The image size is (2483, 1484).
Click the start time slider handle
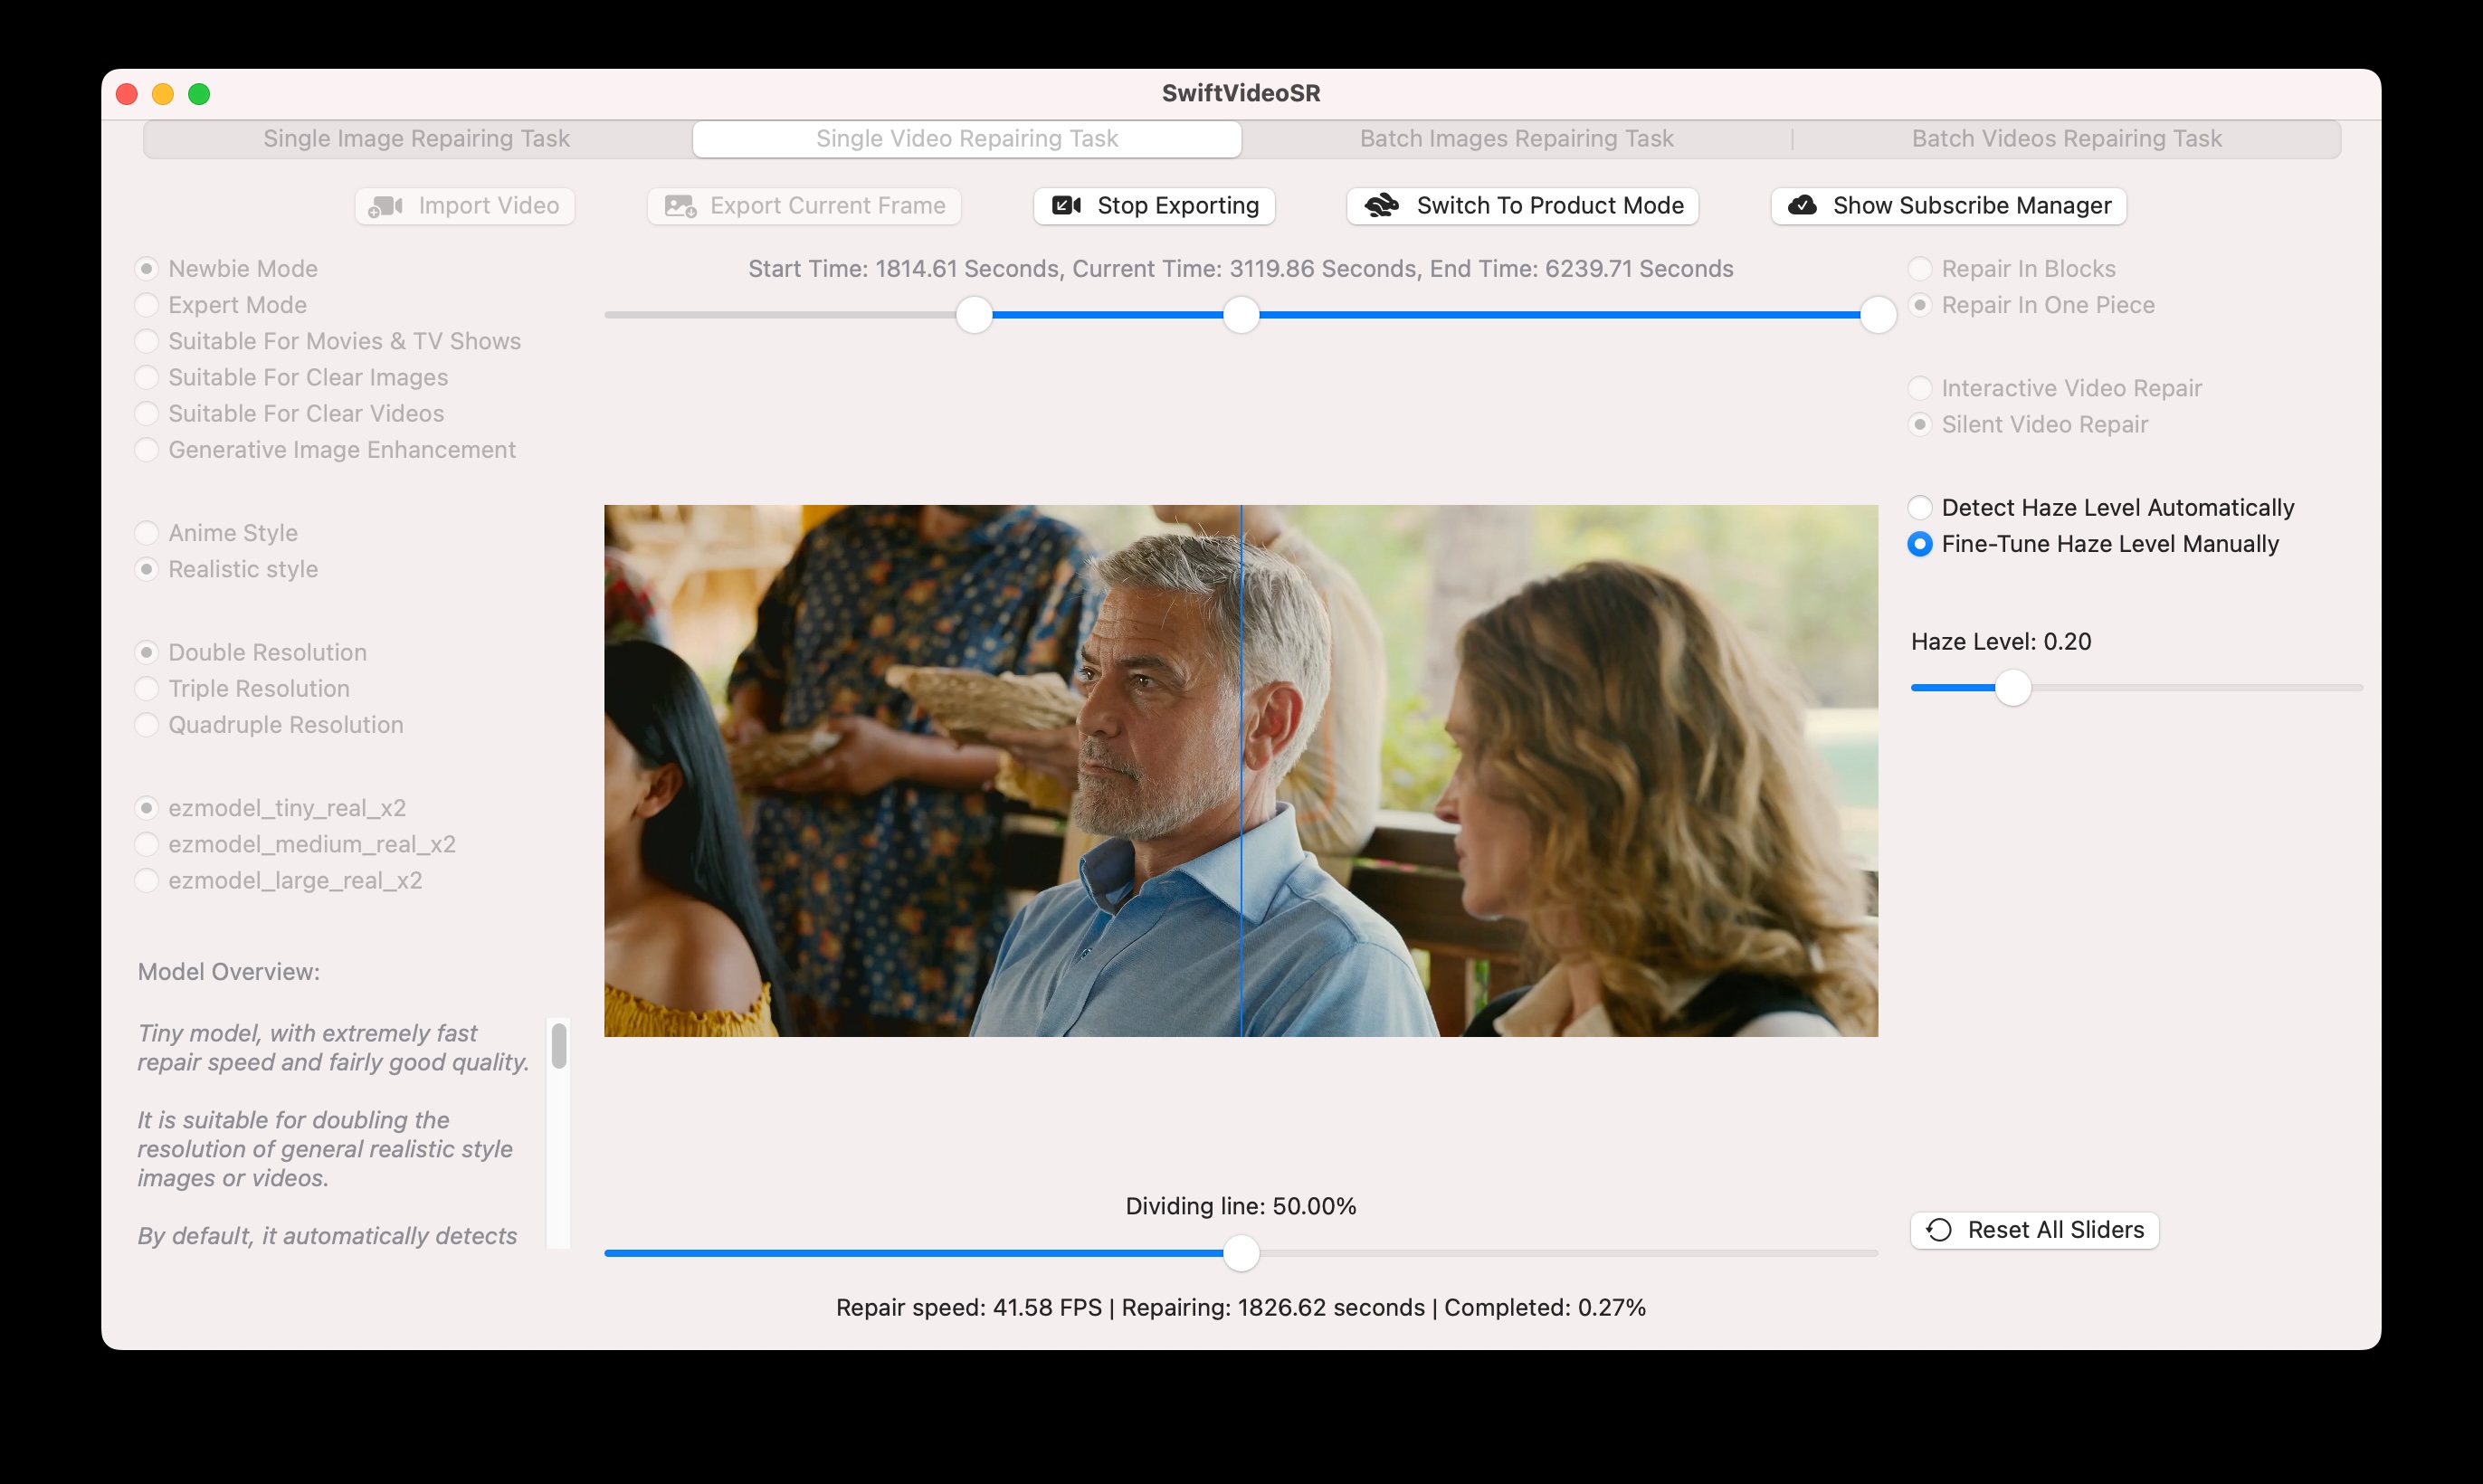(x=974, y=315)
